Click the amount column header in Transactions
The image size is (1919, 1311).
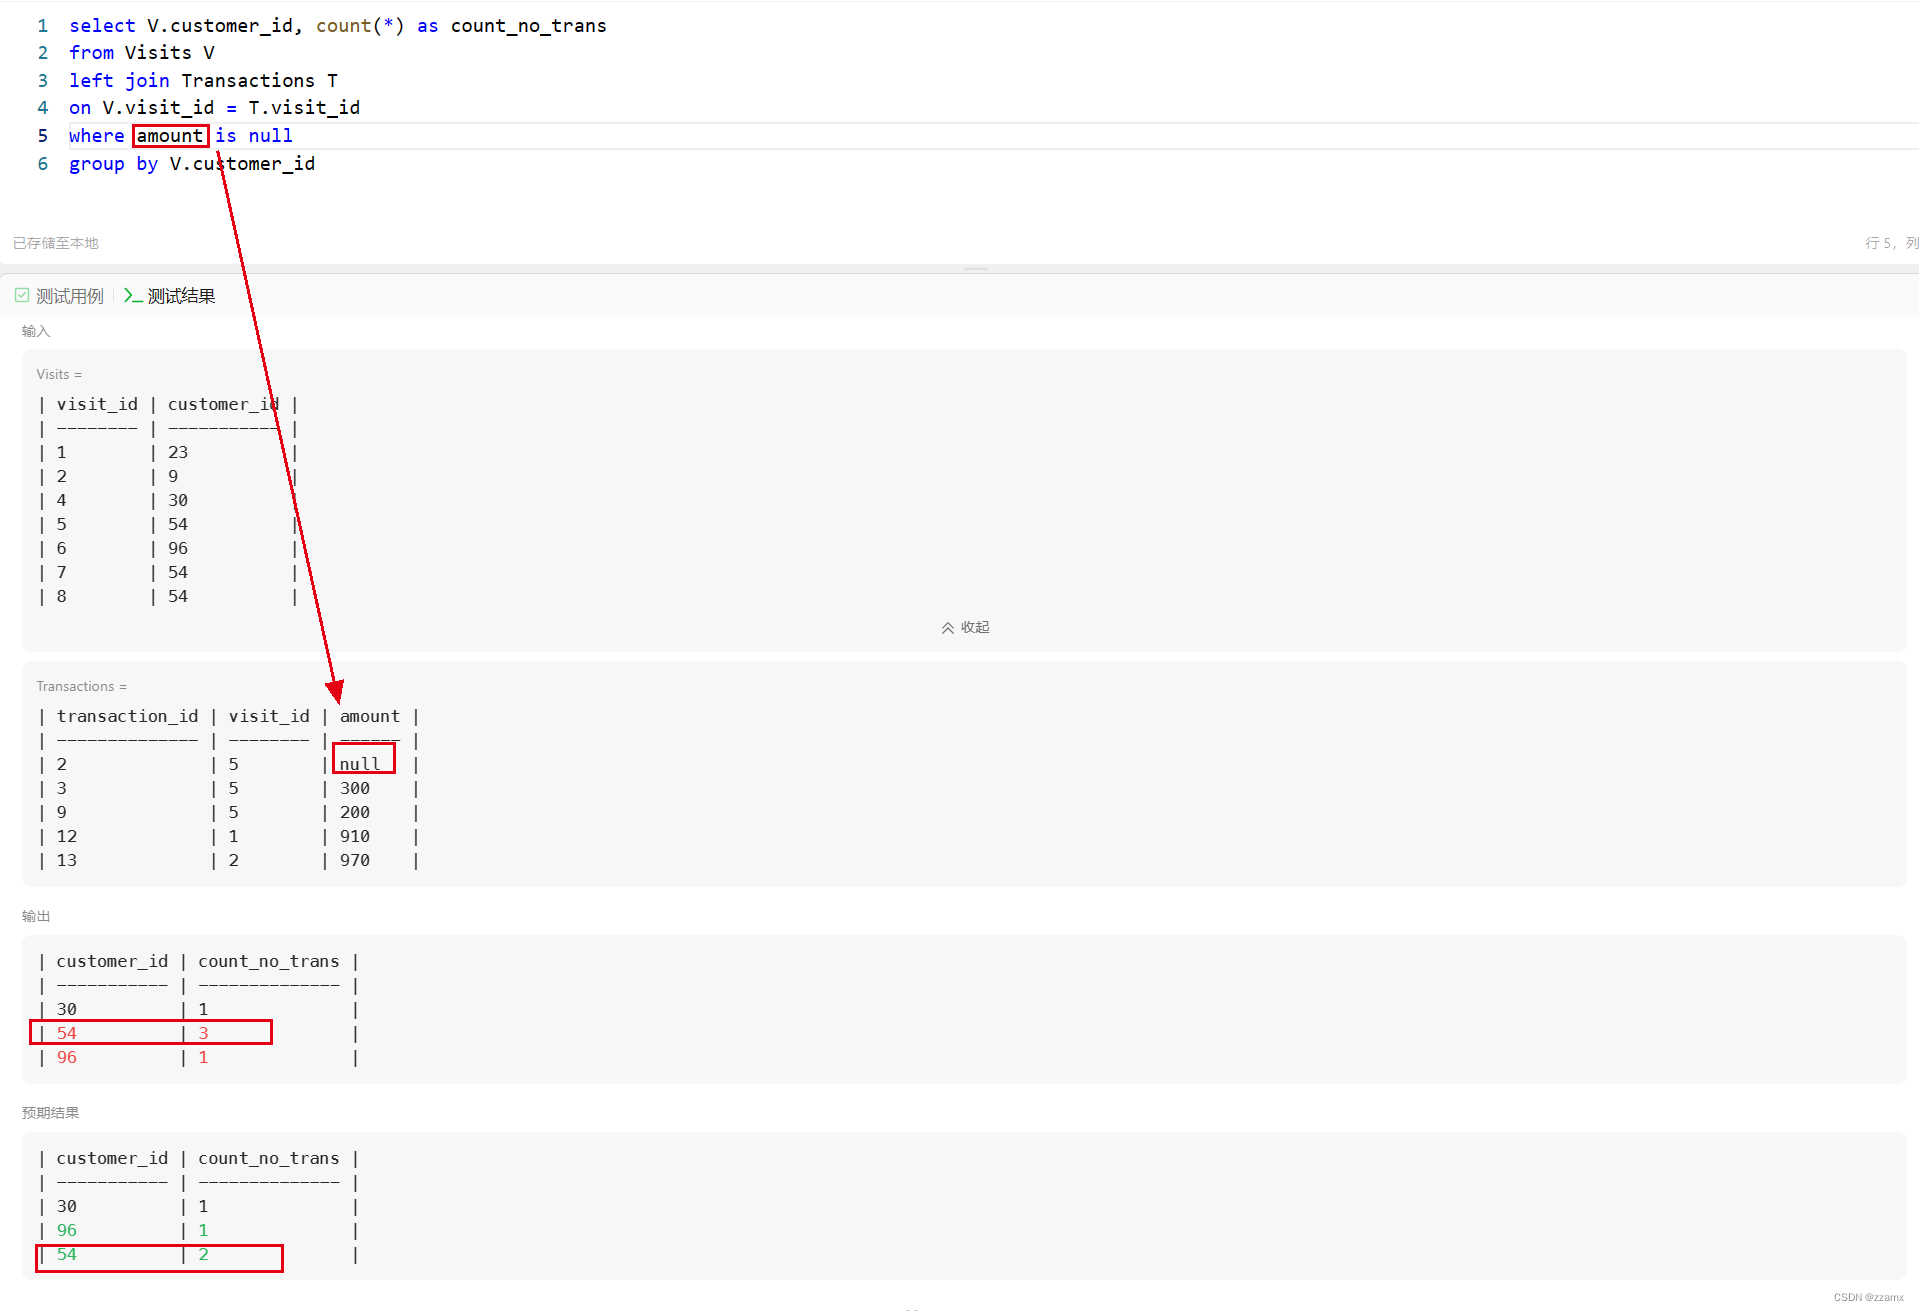pyautogui.click(x=370, y=716)
